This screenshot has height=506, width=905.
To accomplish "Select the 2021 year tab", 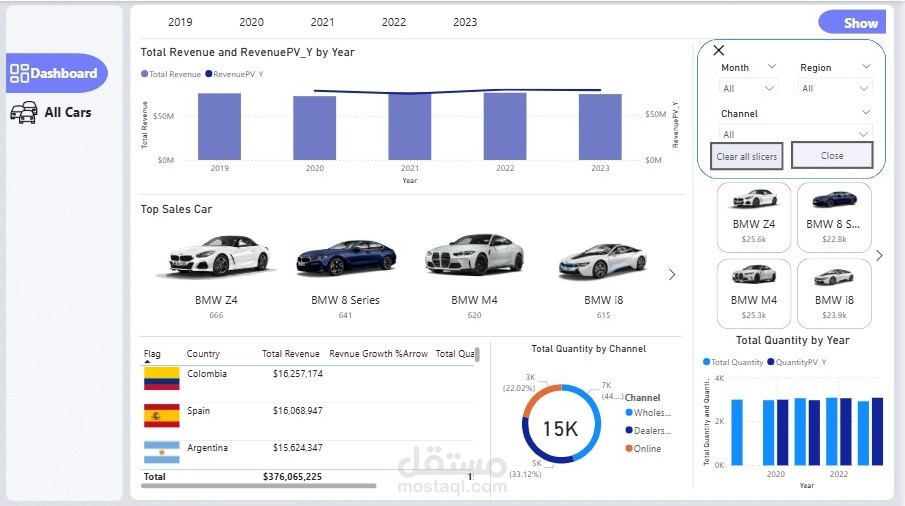I will tap(322, 22).
